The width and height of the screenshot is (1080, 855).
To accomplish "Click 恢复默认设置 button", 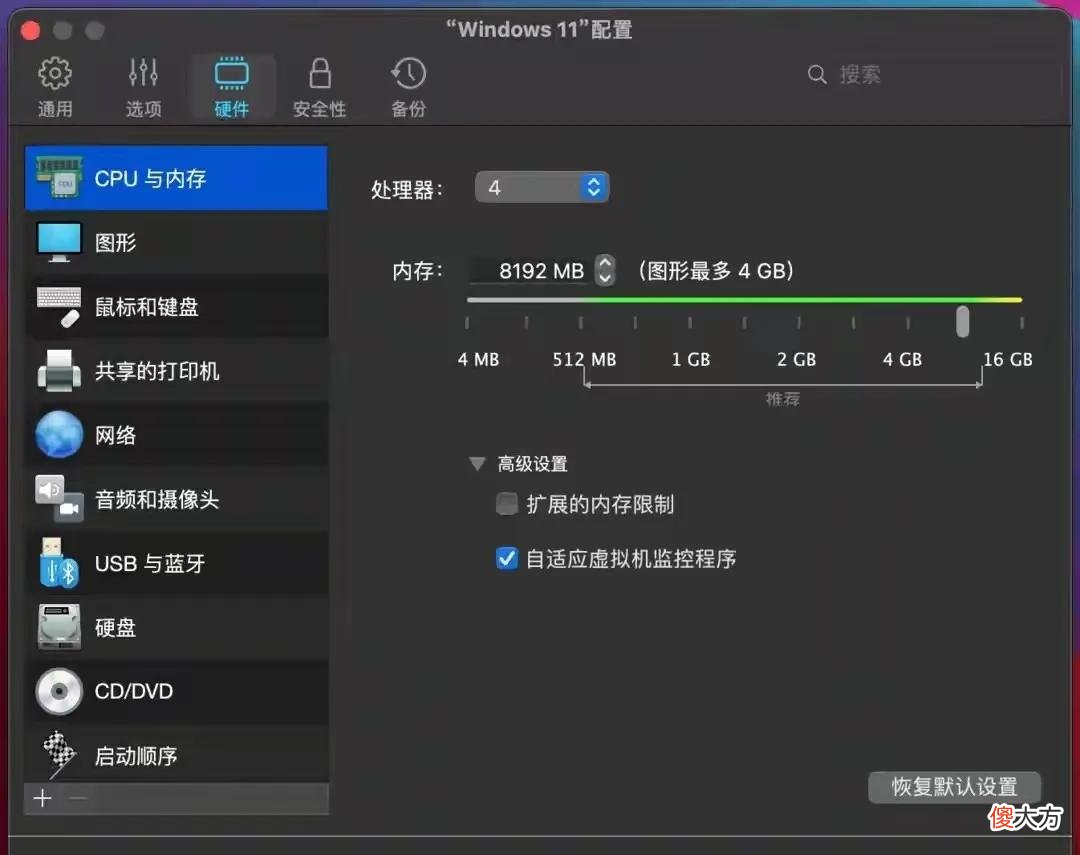I will click(955, 787).
